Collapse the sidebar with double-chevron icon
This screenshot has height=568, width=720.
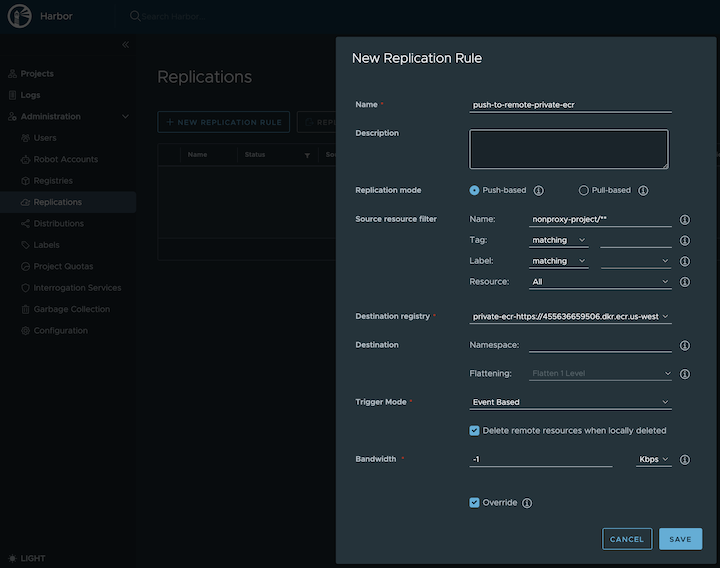click(x=125, y=45)
